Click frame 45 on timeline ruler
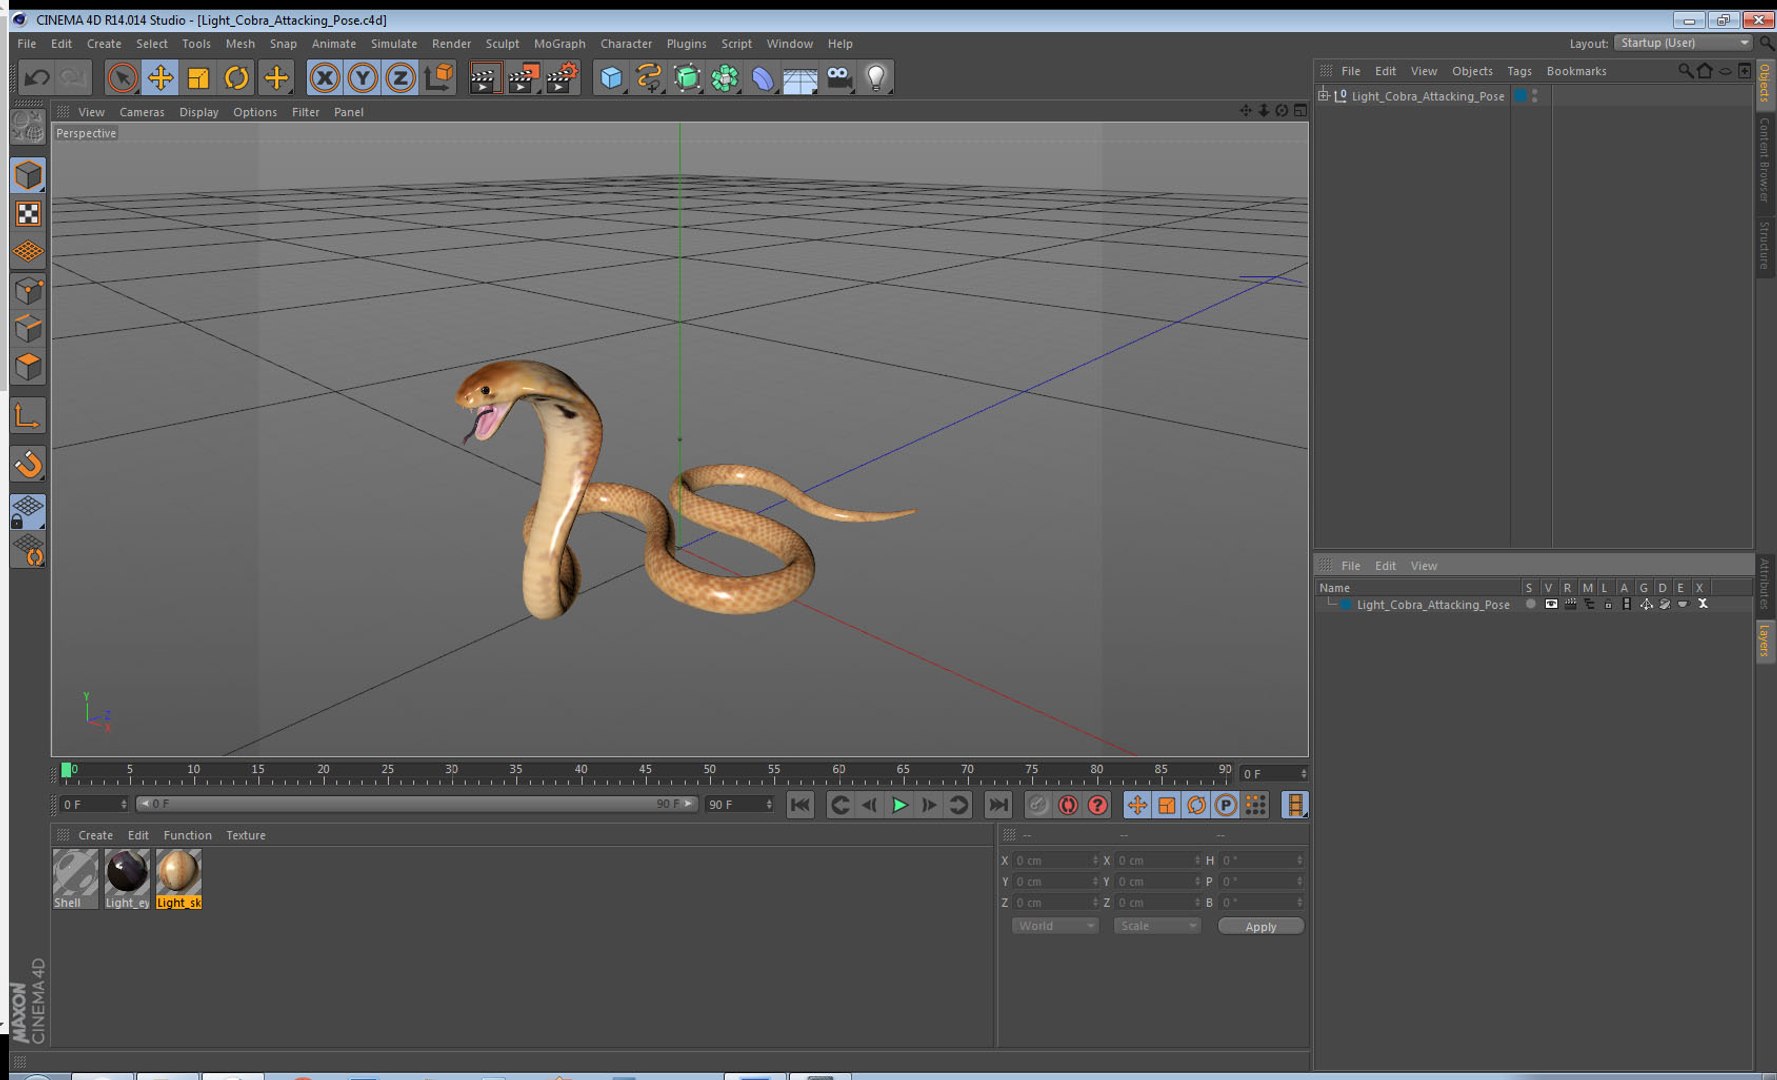 pos(645,771)
